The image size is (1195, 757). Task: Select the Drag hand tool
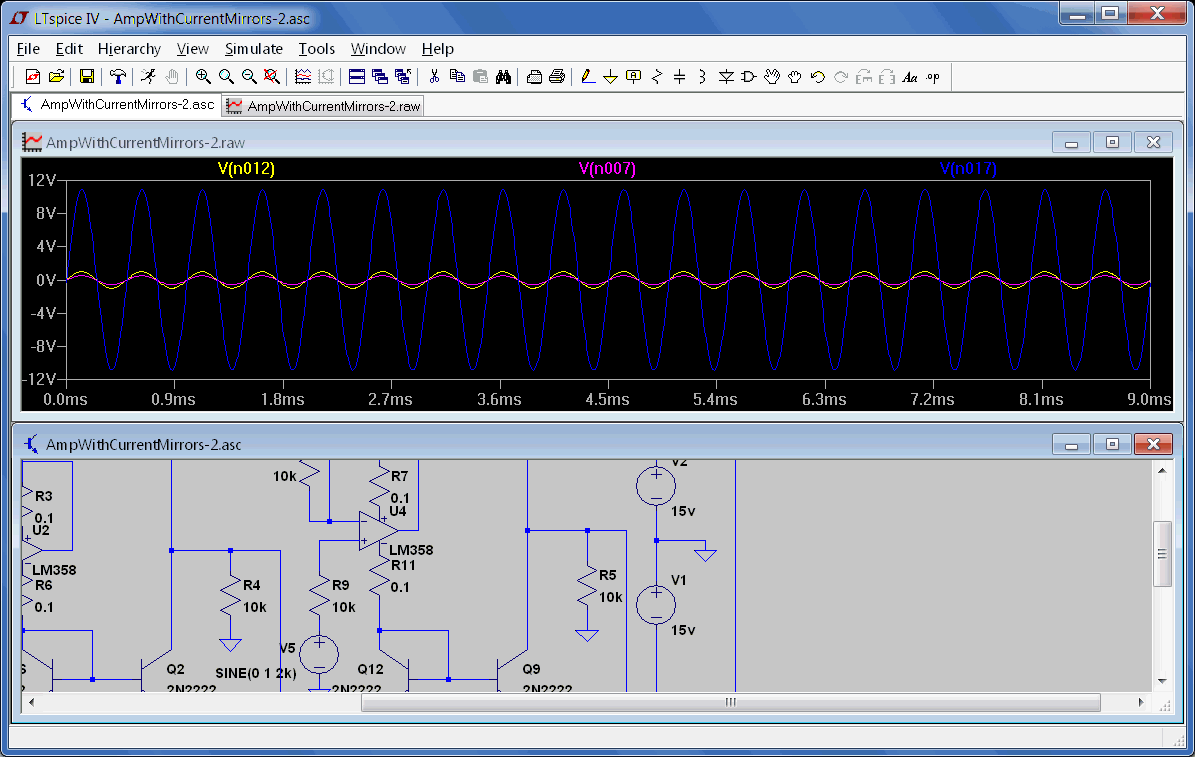coord(795,76)
